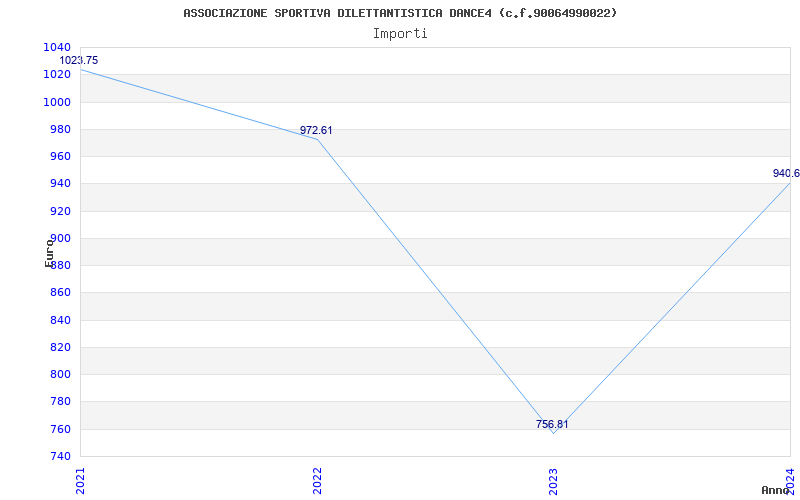Click the 940 y-axis tick label
The width and height of the screenshot is (800, 500).
[x=60, y=184]
